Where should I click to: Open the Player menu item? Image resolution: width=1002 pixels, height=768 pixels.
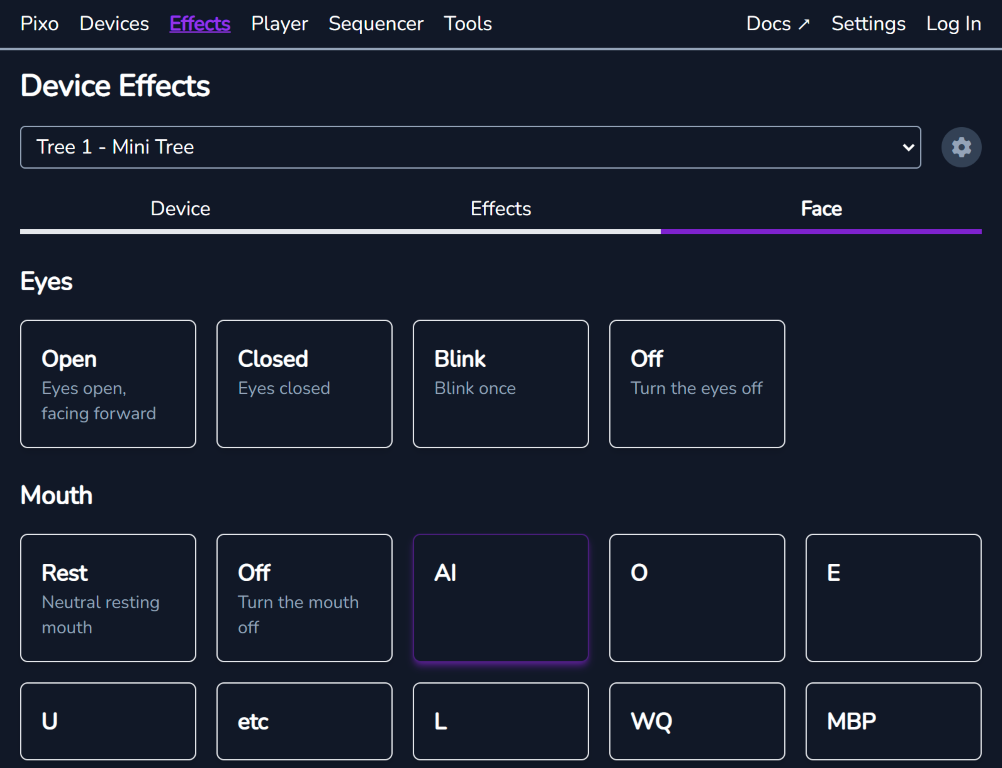tap(279, 23)
